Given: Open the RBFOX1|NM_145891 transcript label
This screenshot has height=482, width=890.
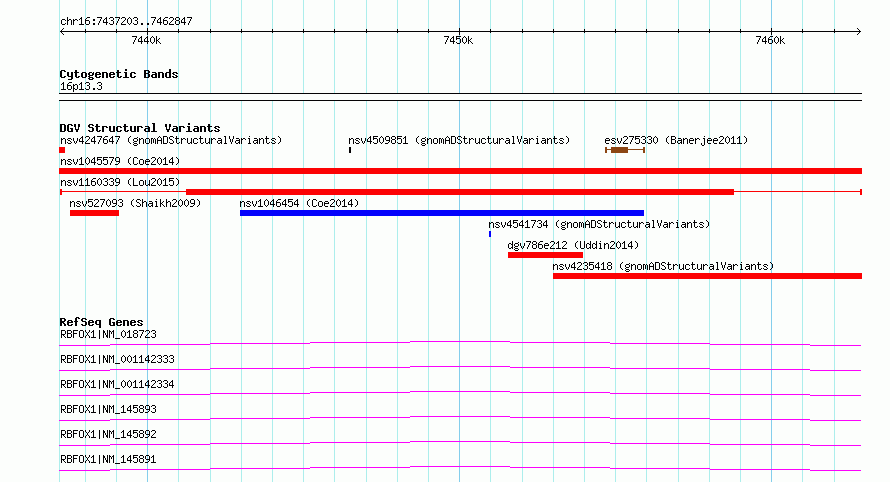Looking at the screenshot, I should [x=108, y=459].
